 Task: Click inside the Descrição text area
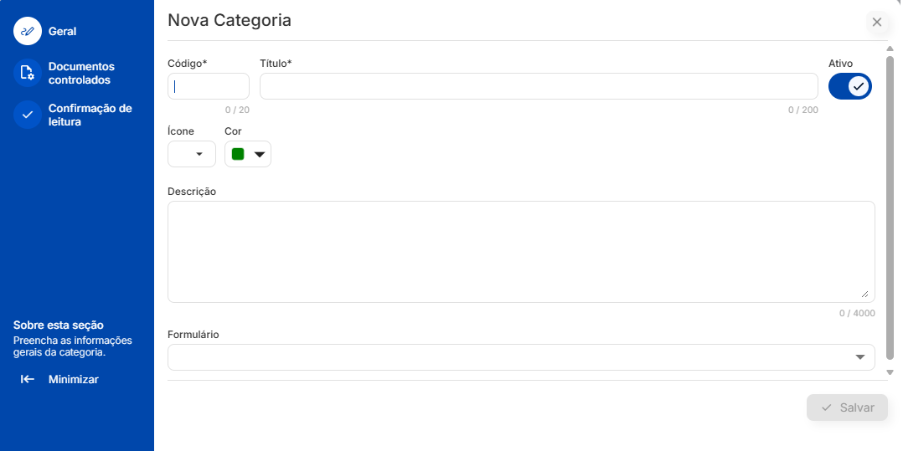(x=520, y=251)
